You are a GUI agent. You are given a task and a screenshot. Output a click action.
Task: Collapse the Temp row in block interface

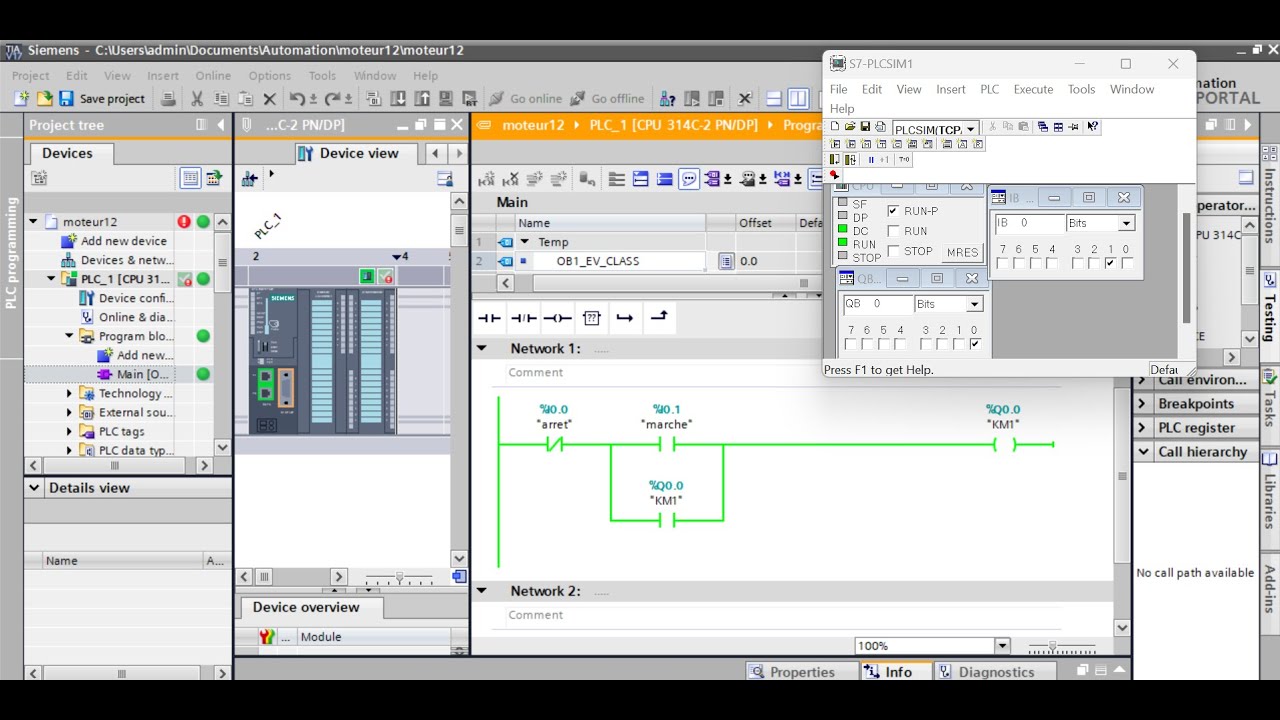coord(524,242)
